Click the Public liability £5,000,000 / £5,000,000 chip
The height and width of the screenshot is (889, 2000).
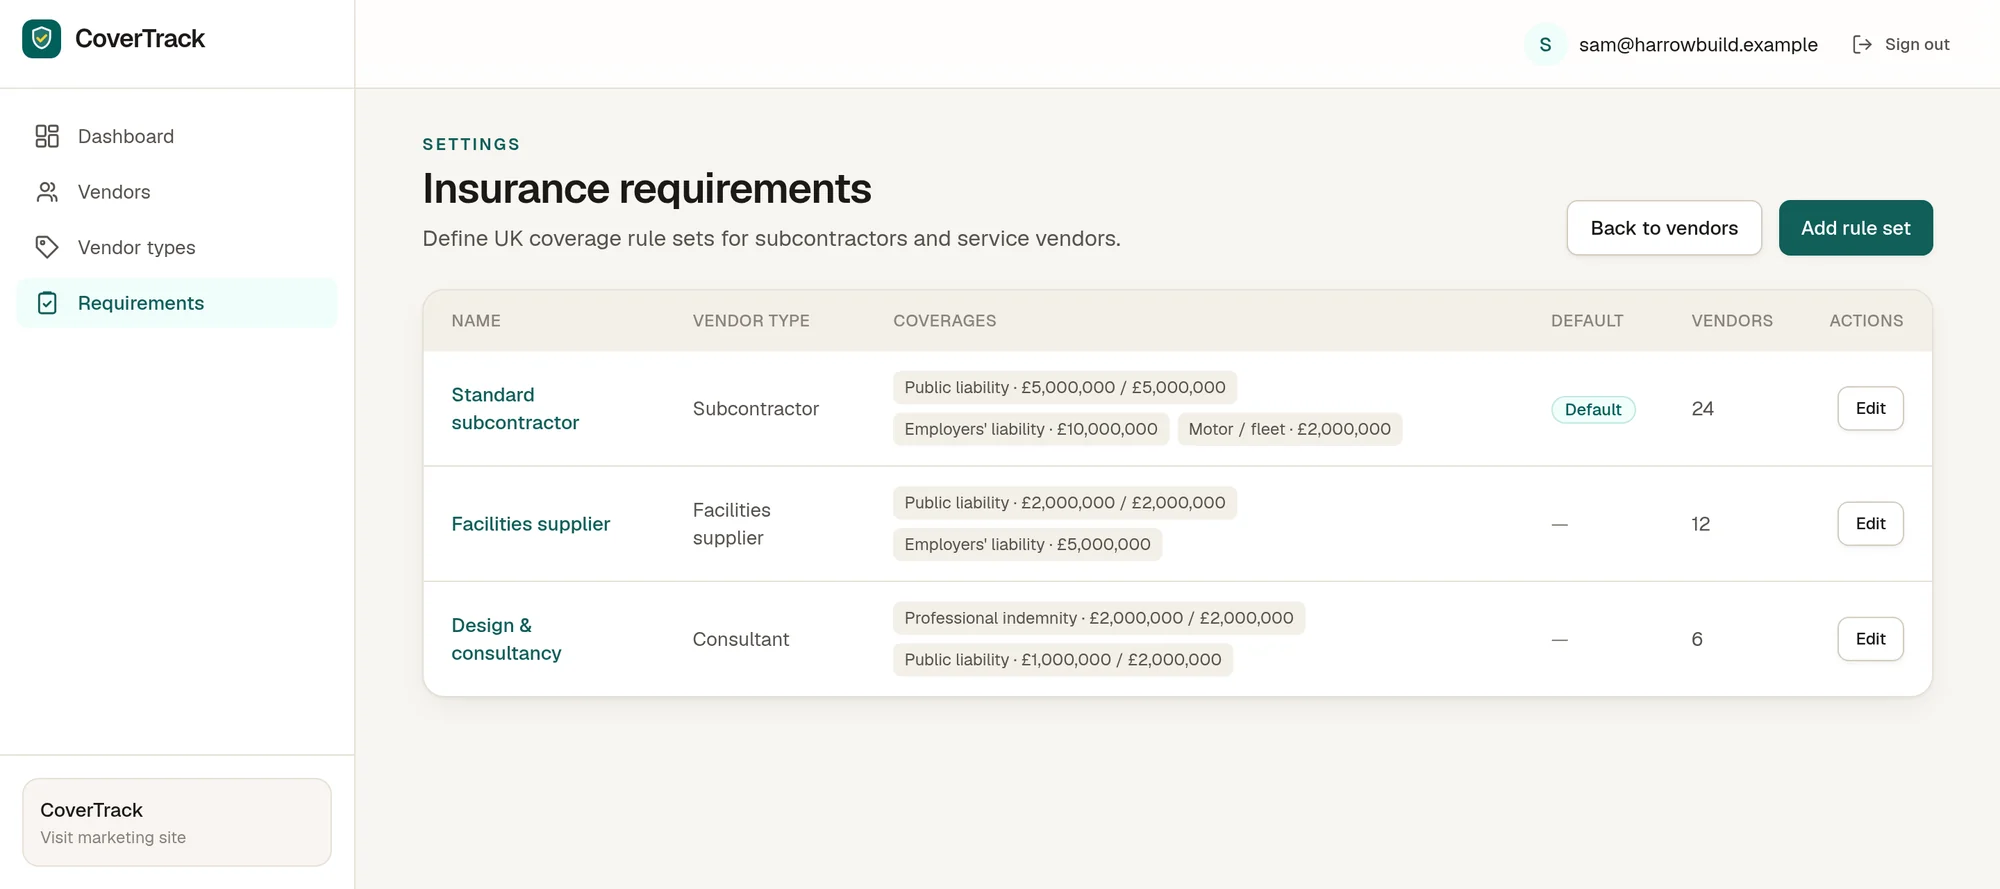click(x=1065, y=387)
